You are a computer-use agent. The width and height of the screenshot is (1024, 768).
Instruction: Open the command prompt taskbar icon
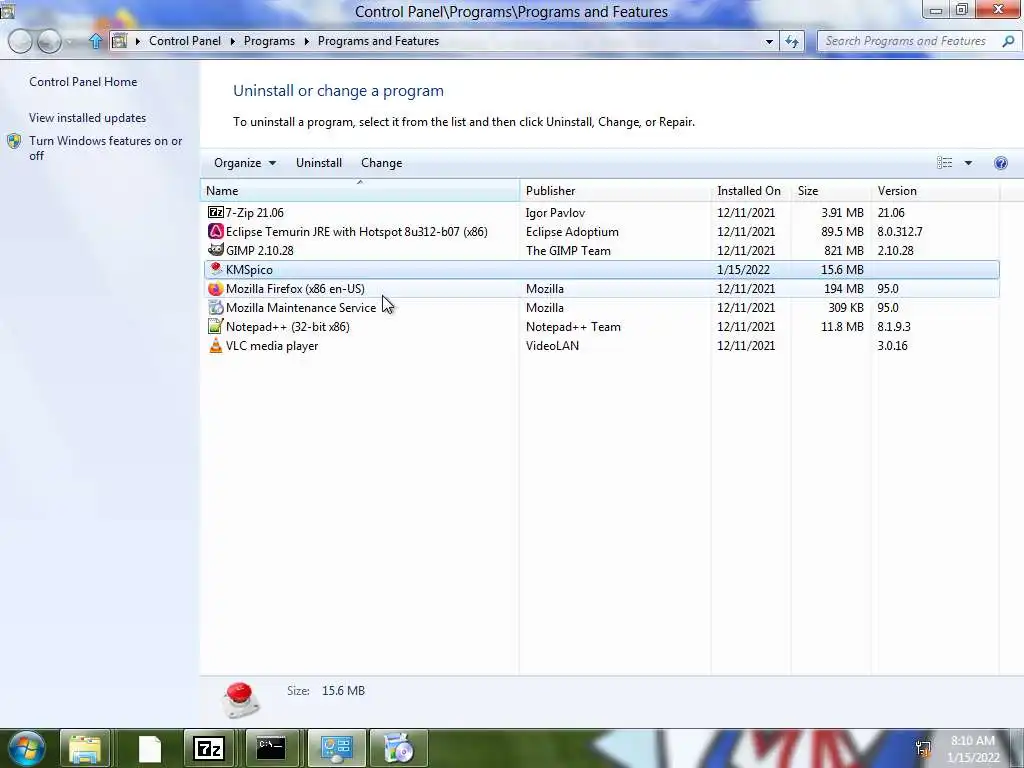click(x=270, y=749)
